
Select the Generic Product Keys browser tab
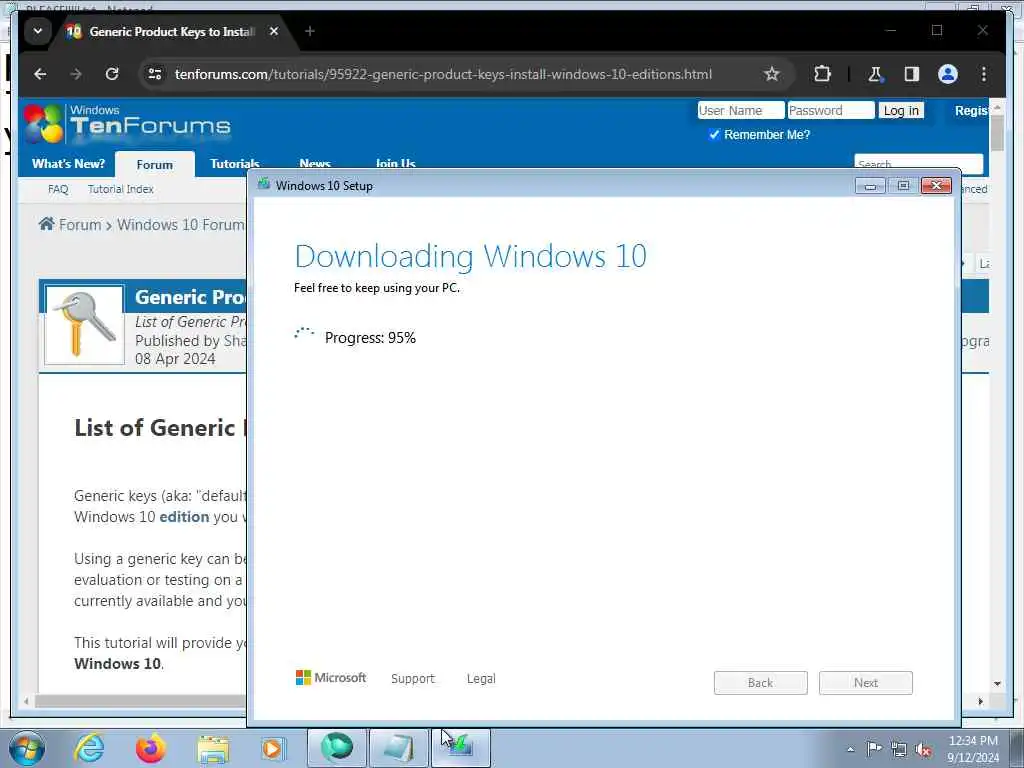coord(171,31)
